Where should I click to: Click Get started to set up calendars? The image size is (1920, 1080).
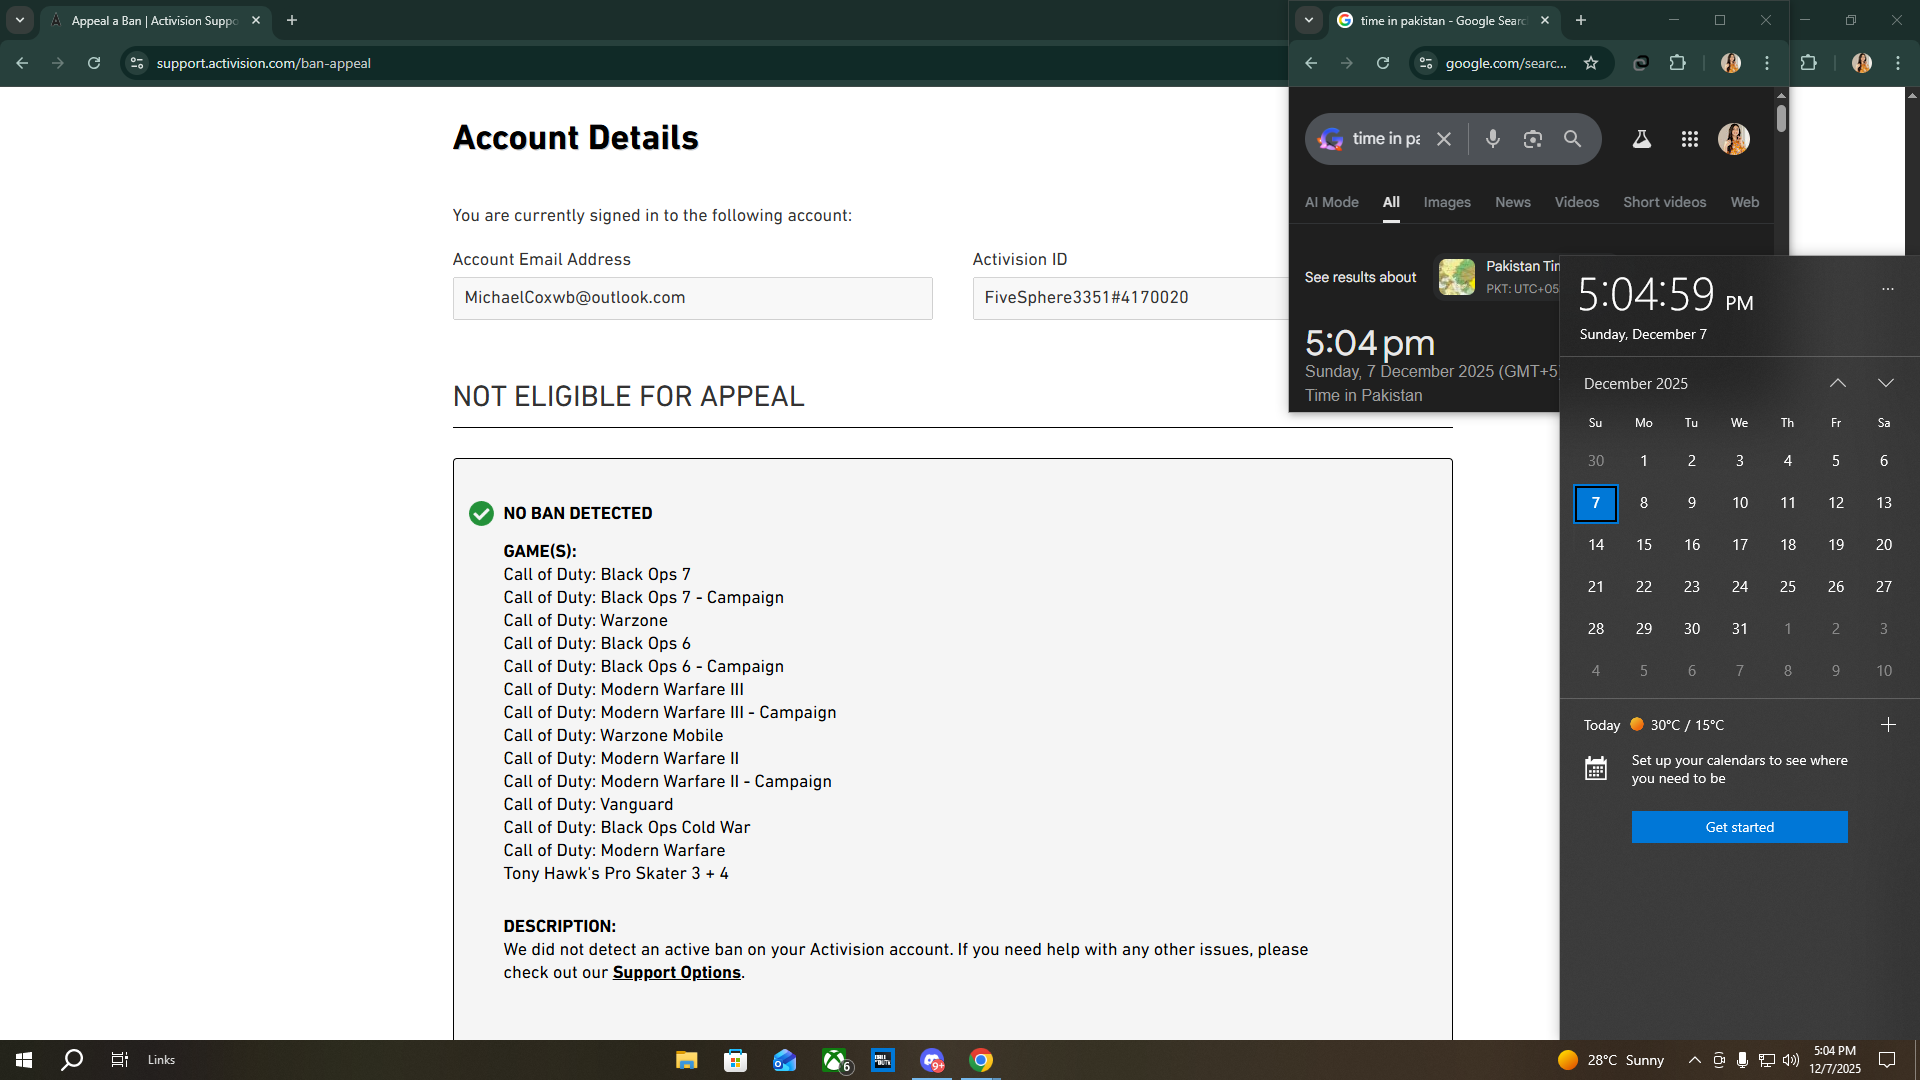(1740, 827)
